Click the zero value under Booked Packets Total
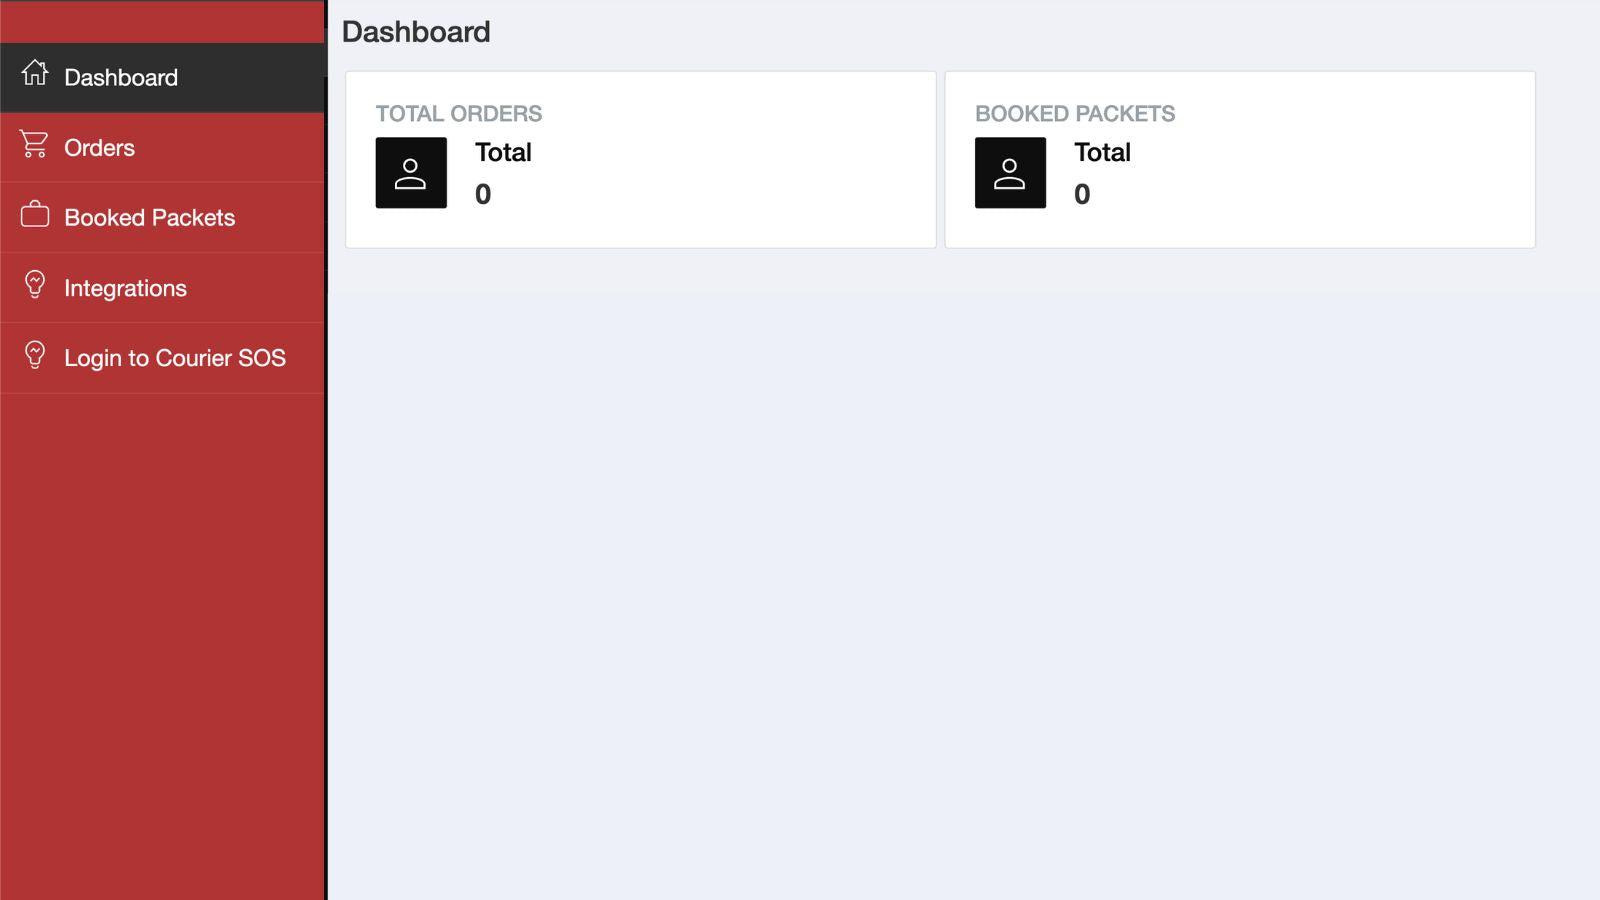1600x900 pixels. point(1083,194)
